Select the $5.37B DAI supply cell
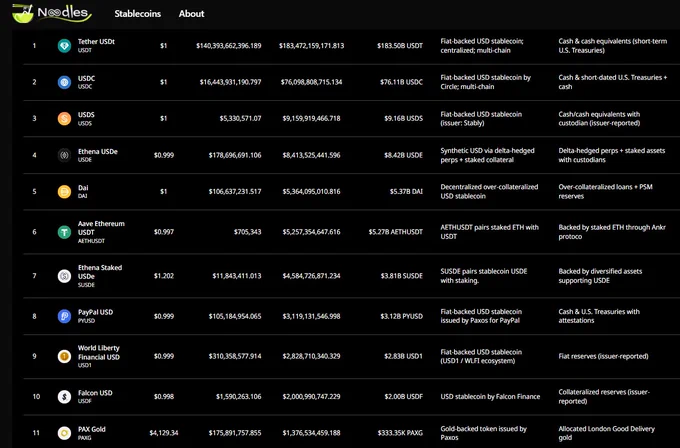The height and width of the screenshot is (448, 680). point(406,191)
